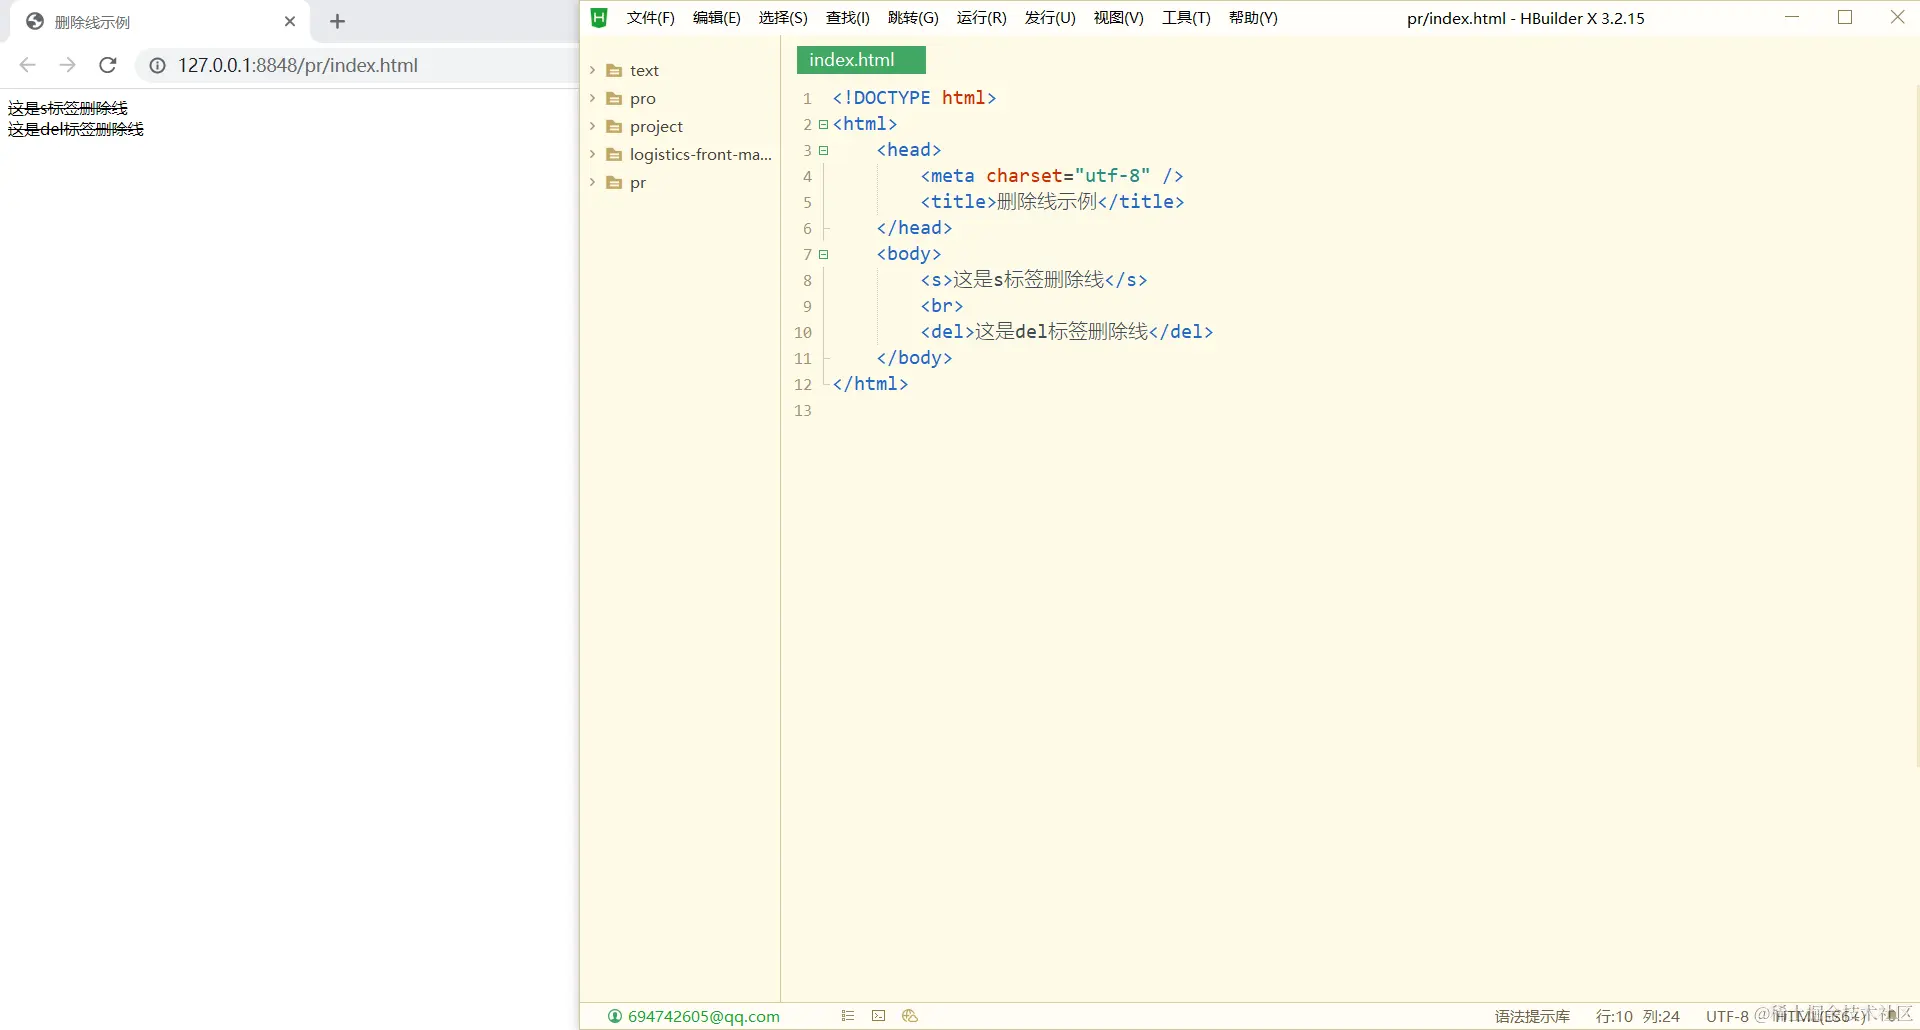
Task: Expand the pr folder arrow
Action: click(x=593, y=182)
